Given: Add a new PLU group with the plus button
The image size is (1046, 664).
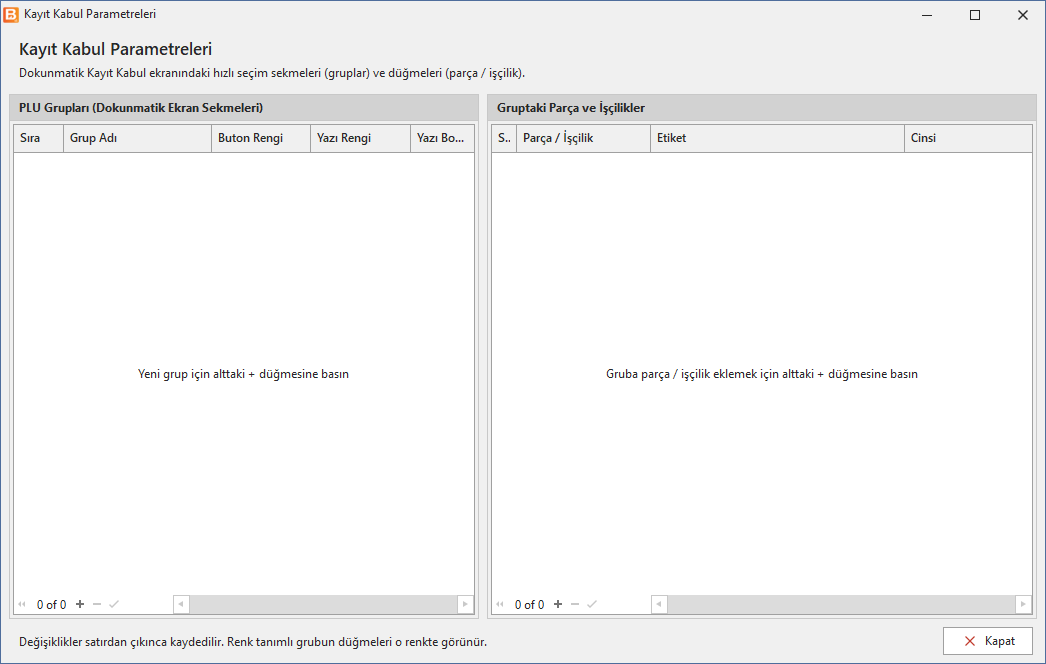Looking at the screenshot, I should point(80,605).
